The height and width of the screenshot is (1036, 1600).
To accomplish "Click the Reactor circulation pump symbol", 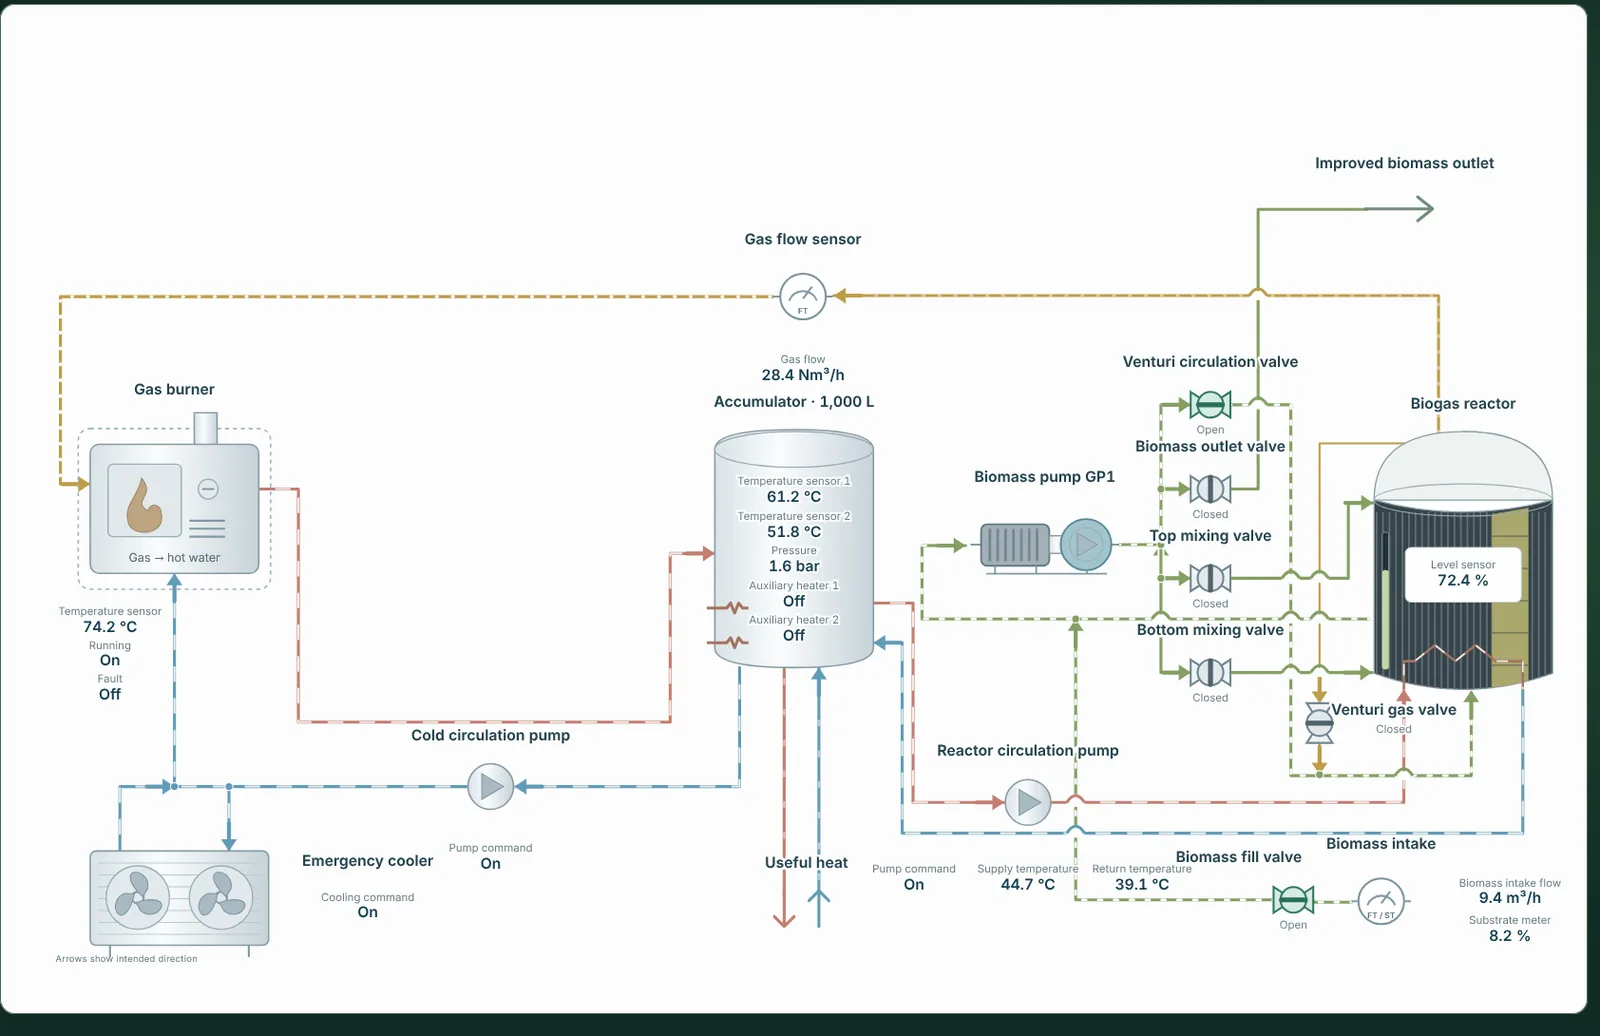I will click(x=1028, y=802).
